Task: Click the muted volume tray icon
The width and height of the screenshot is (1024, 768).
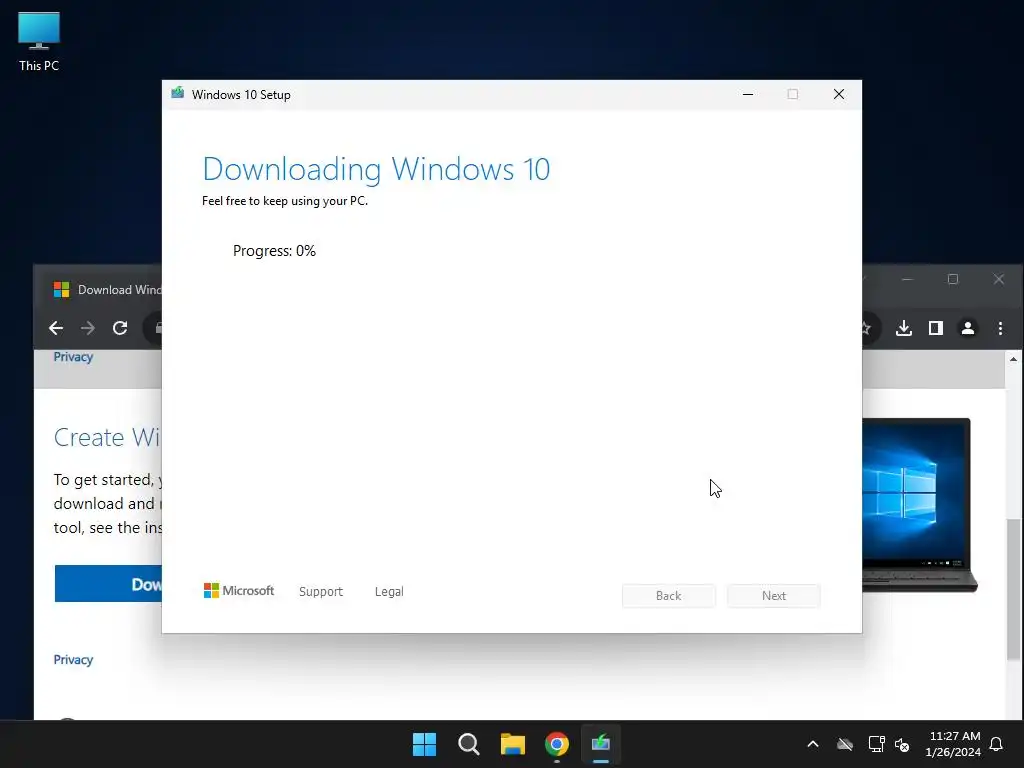Action: [x=902, y=744]
